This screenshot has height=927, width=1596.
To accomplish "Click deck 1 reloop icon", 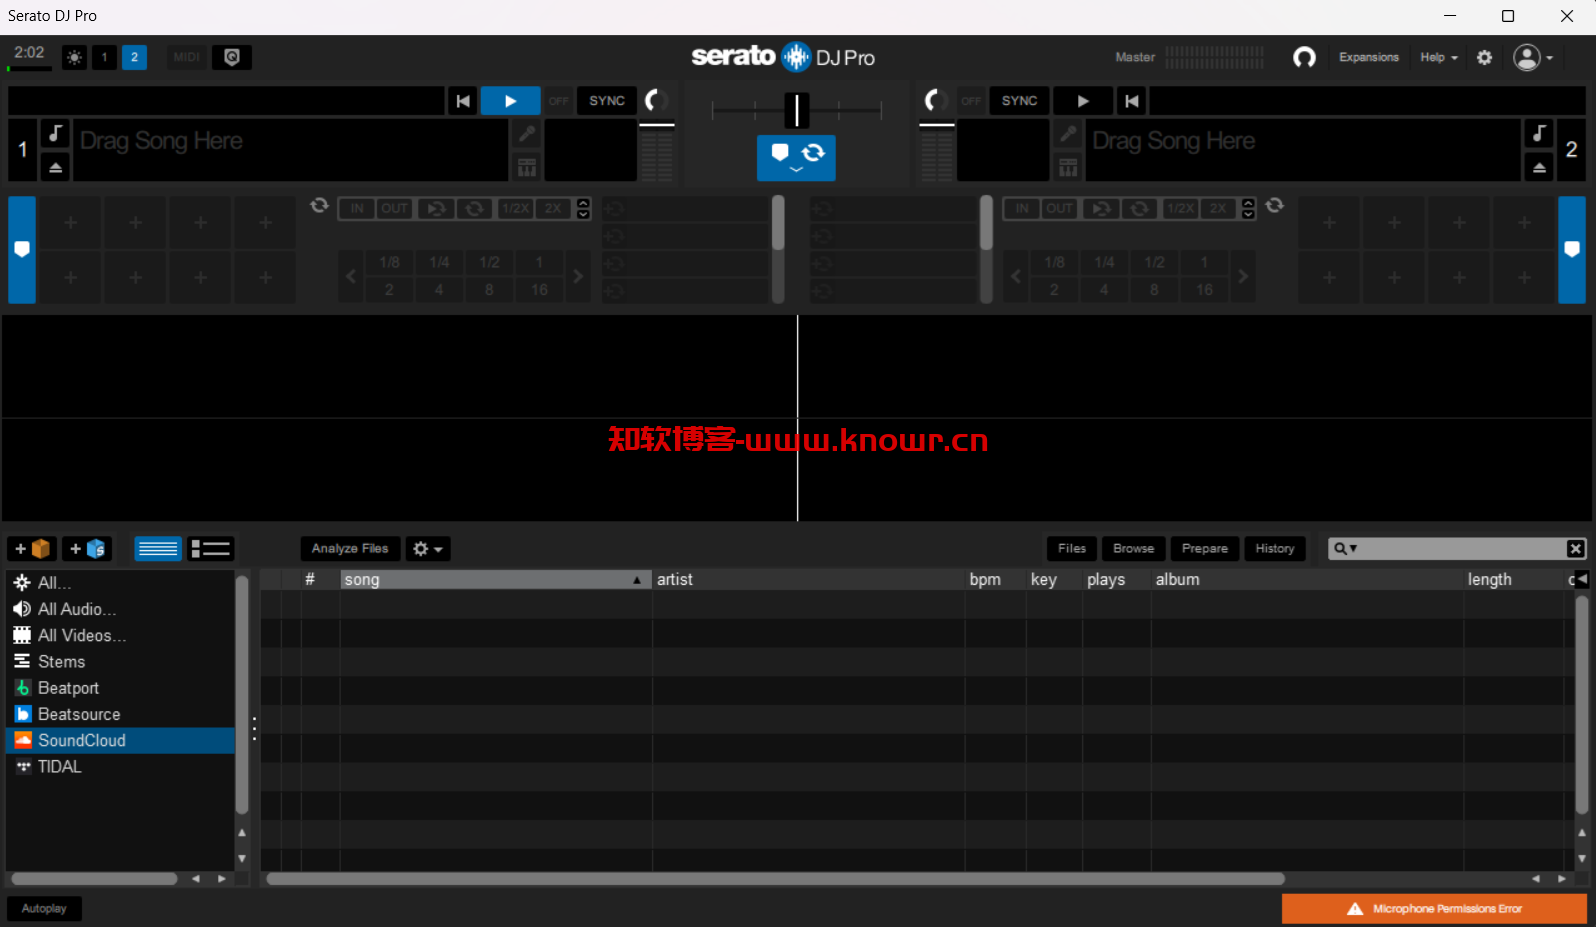I will [436, 208].
